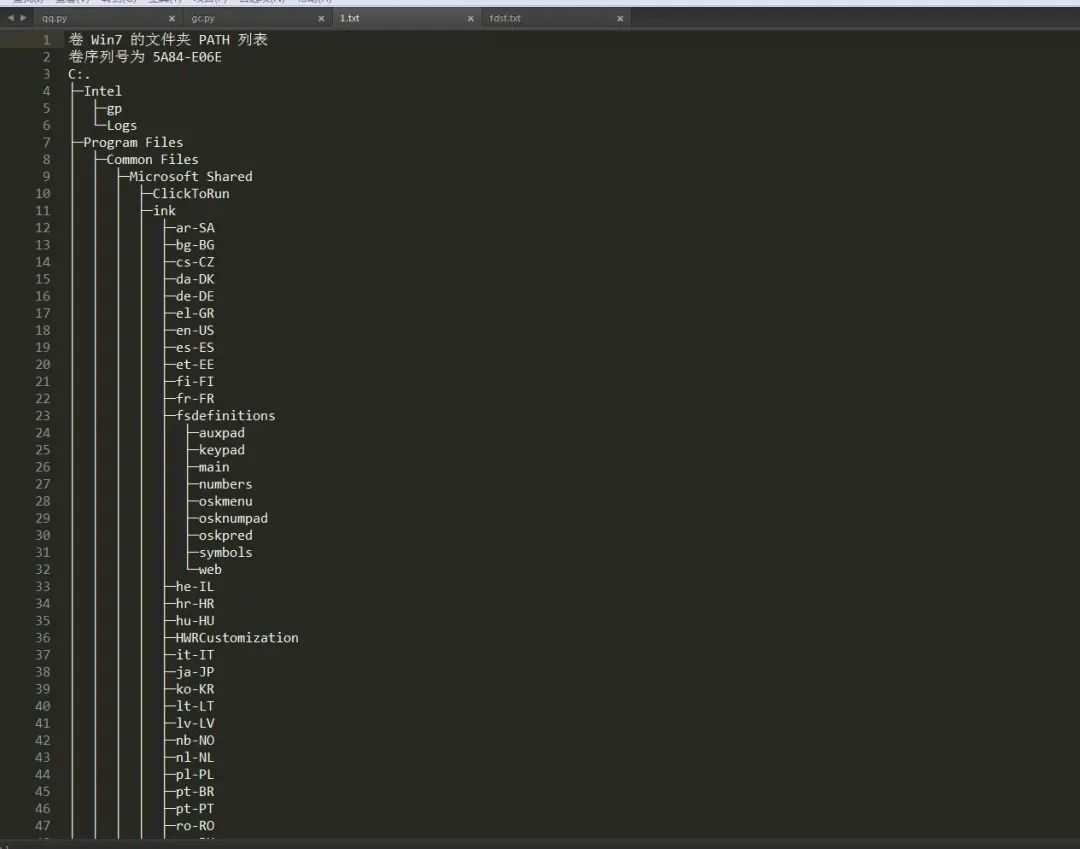Switch to the qq.py tab
This screenshot has width=1080, height=849.
pyautogui.click(x=57, y=17)
